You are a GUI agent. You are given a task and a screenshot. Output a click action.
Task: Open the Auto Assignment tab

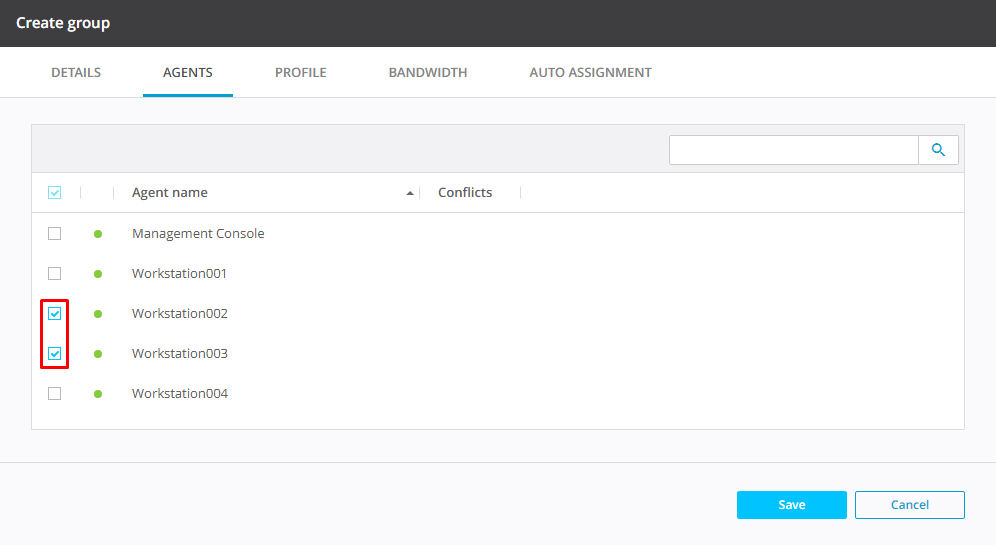[x=590, y=73]
